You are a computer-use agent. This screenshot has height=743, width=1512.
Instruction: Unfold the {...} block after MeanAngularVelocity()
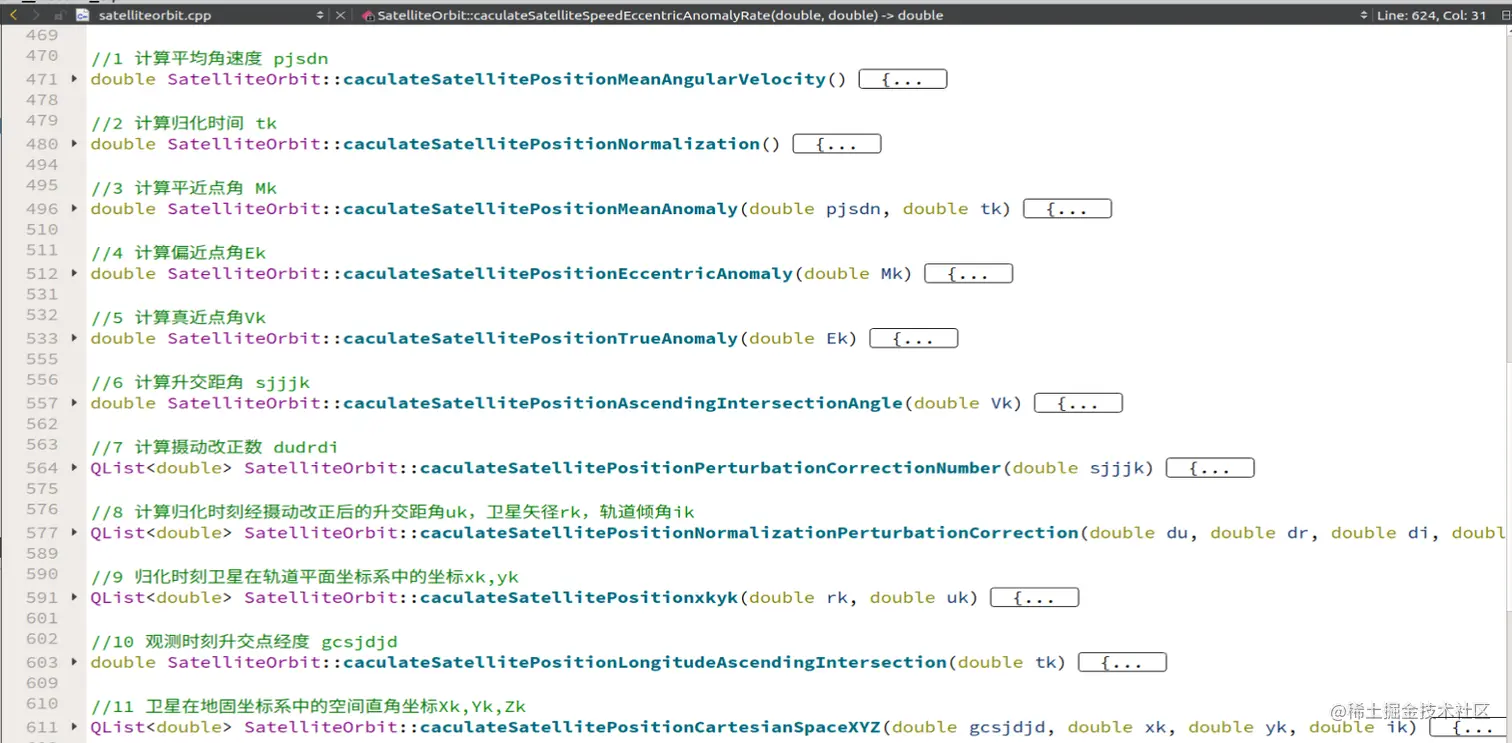pos(903,79)
